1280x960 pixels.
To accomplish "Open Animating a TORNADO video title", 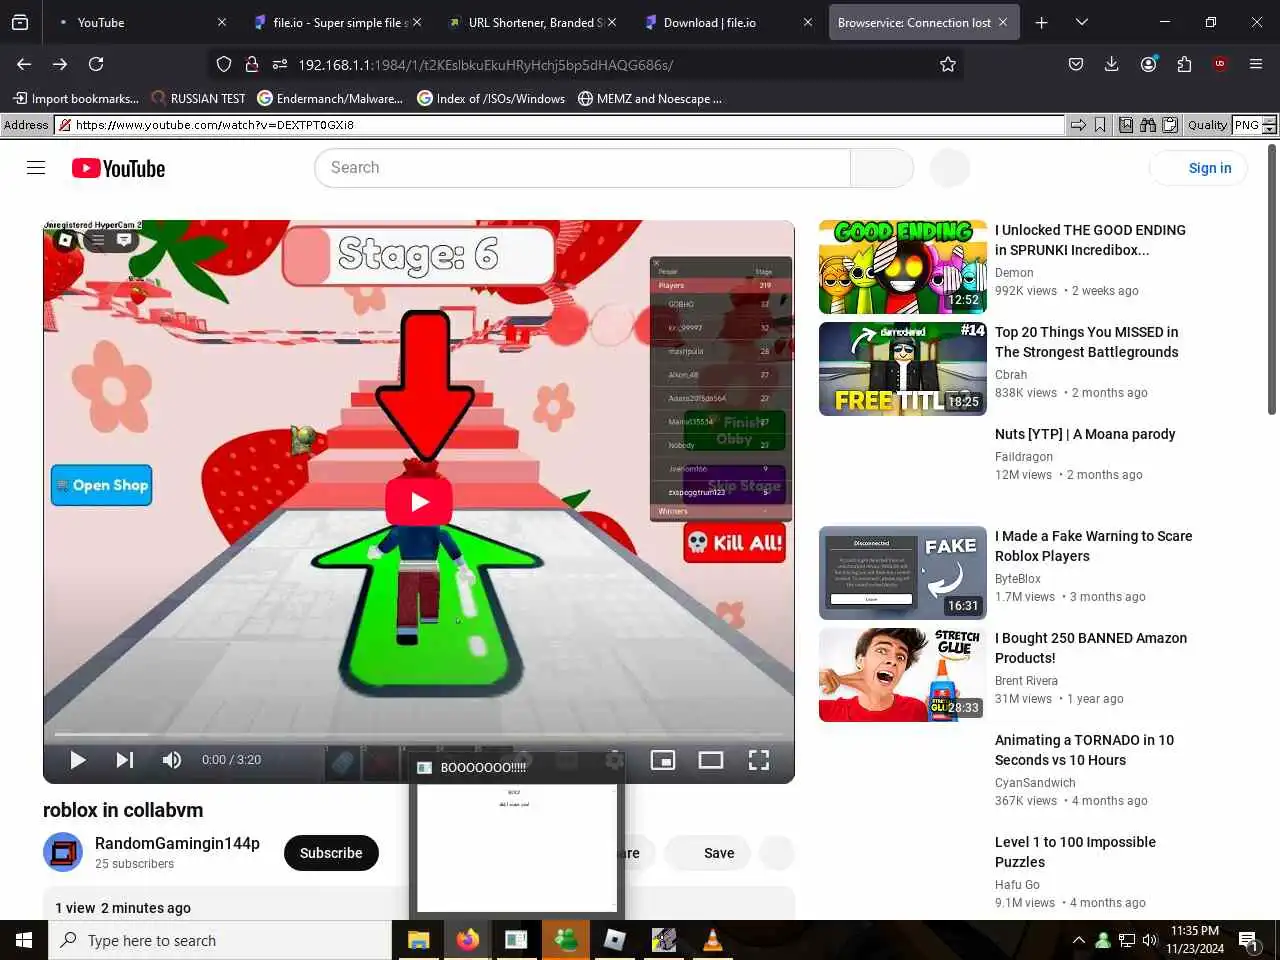I will (1084, 750).
